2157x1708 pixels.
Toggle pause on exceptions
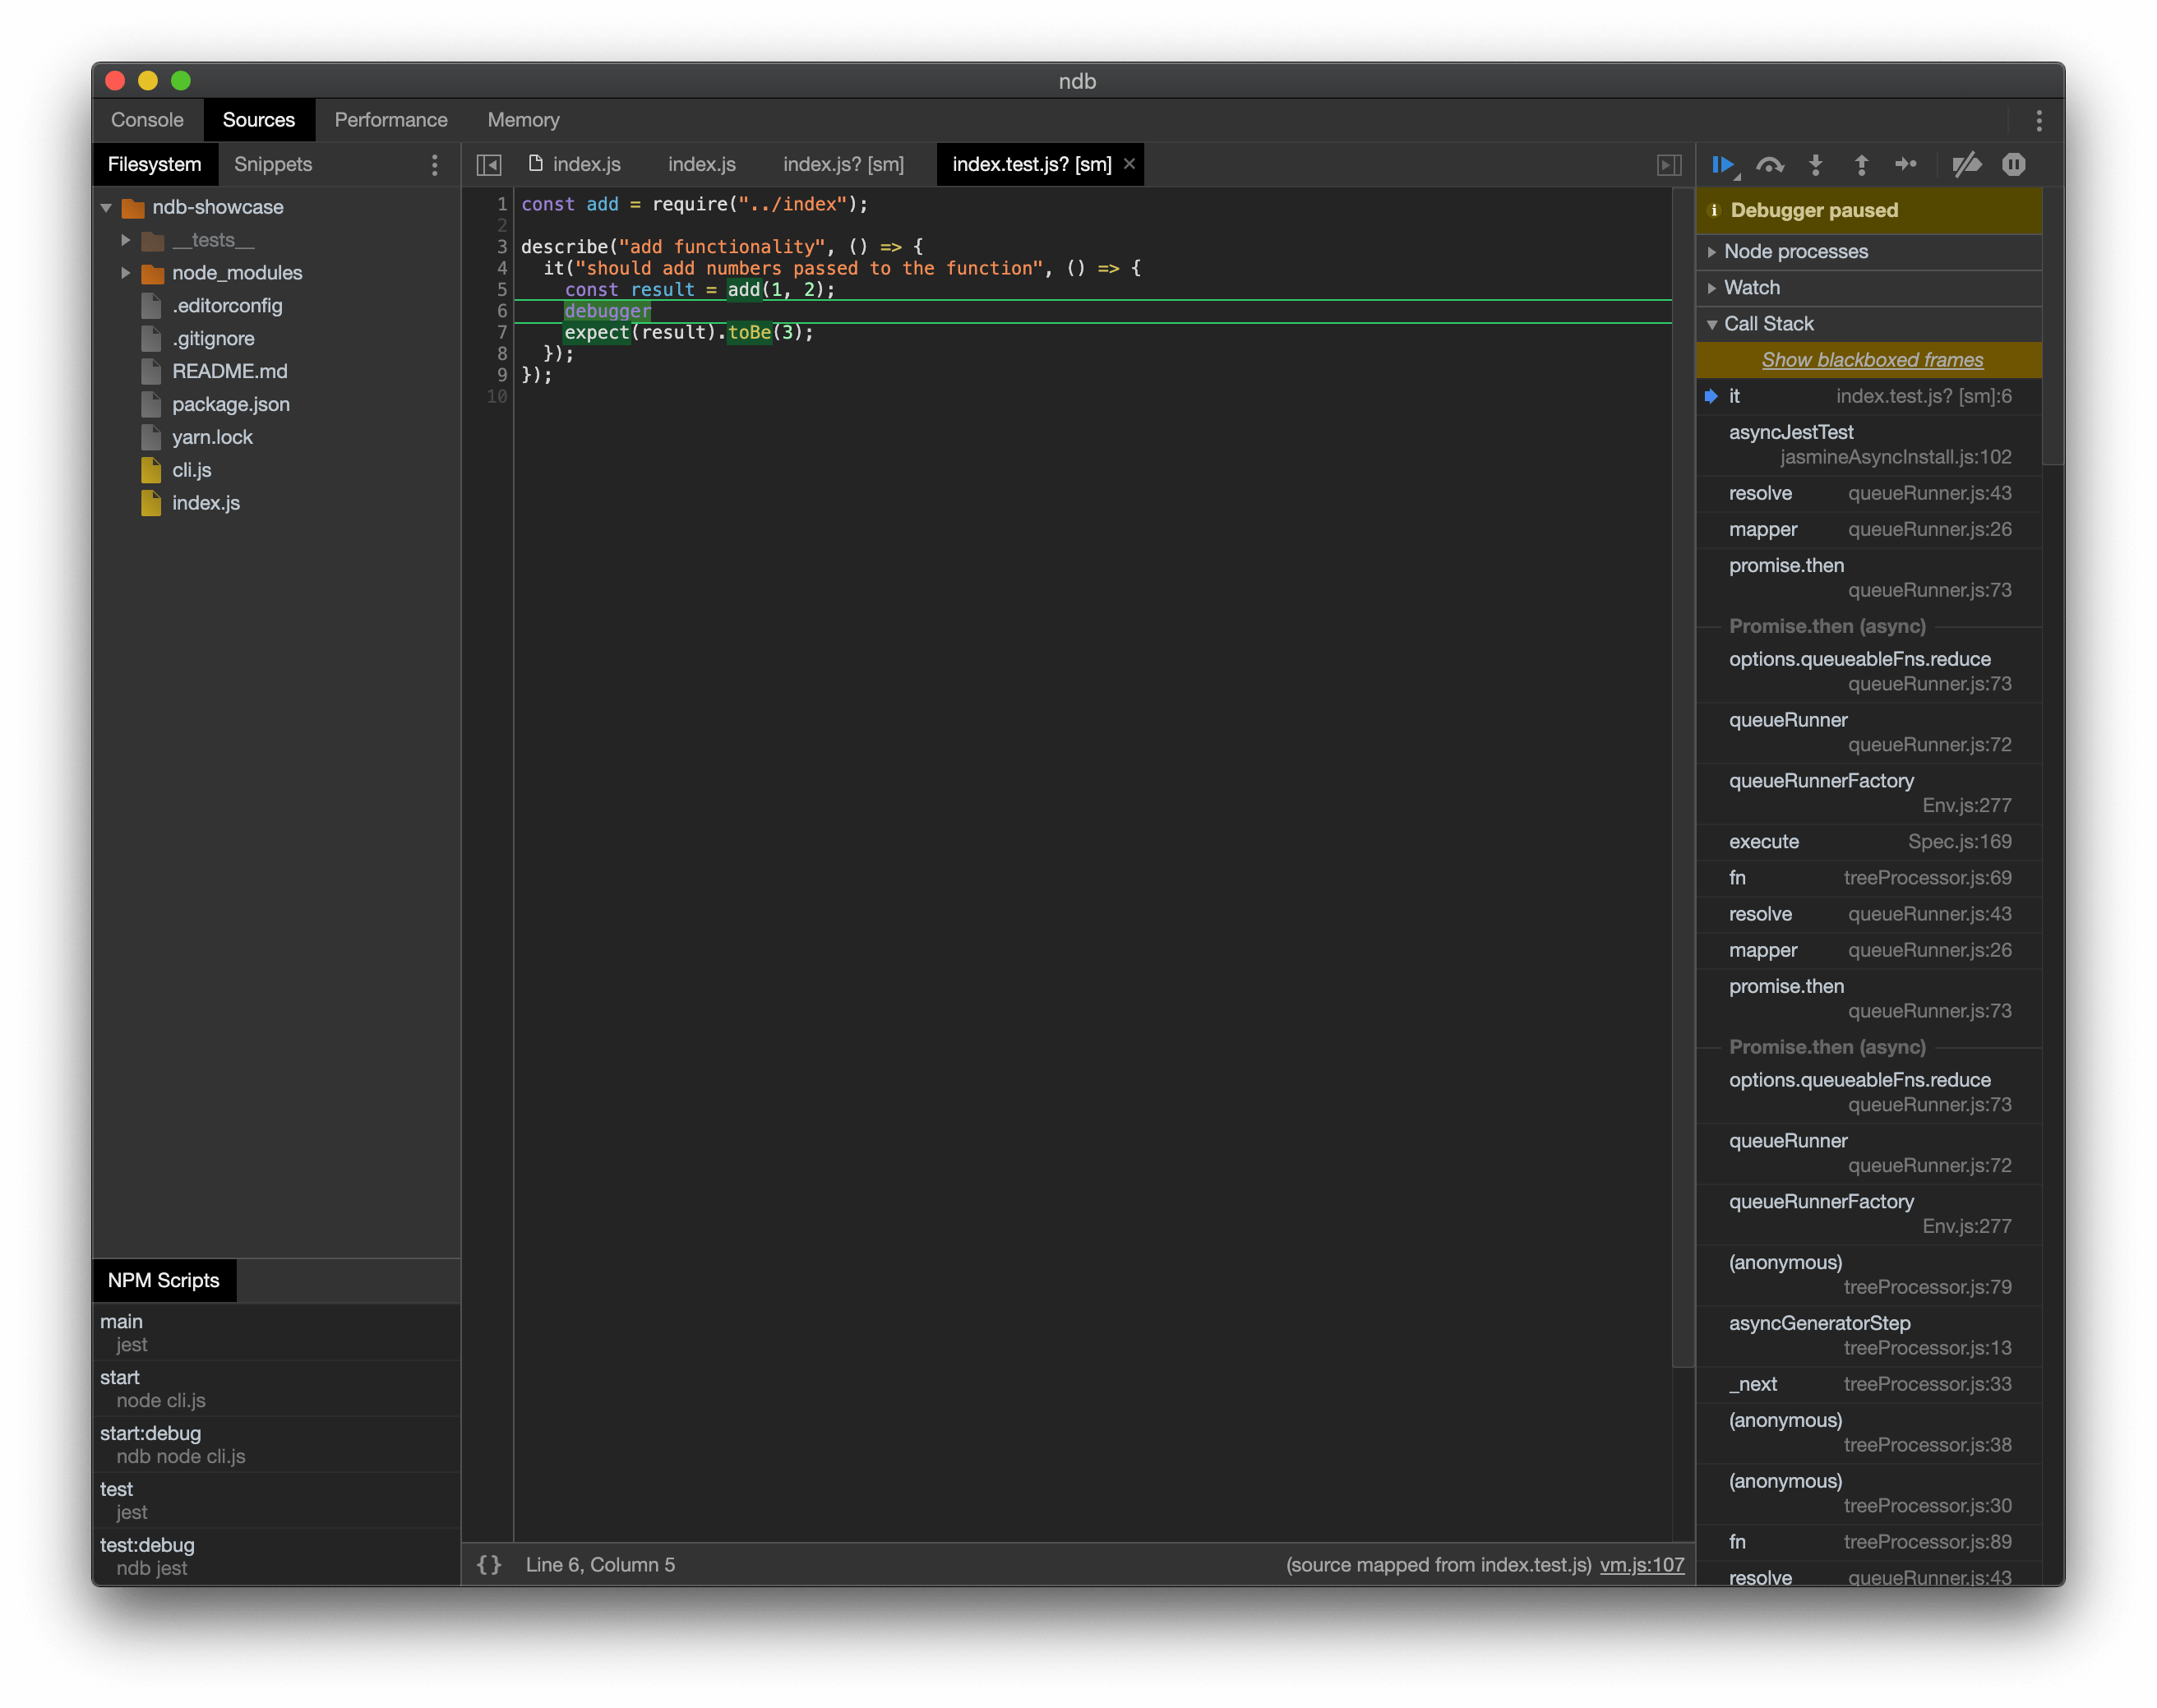point(2013,165)
